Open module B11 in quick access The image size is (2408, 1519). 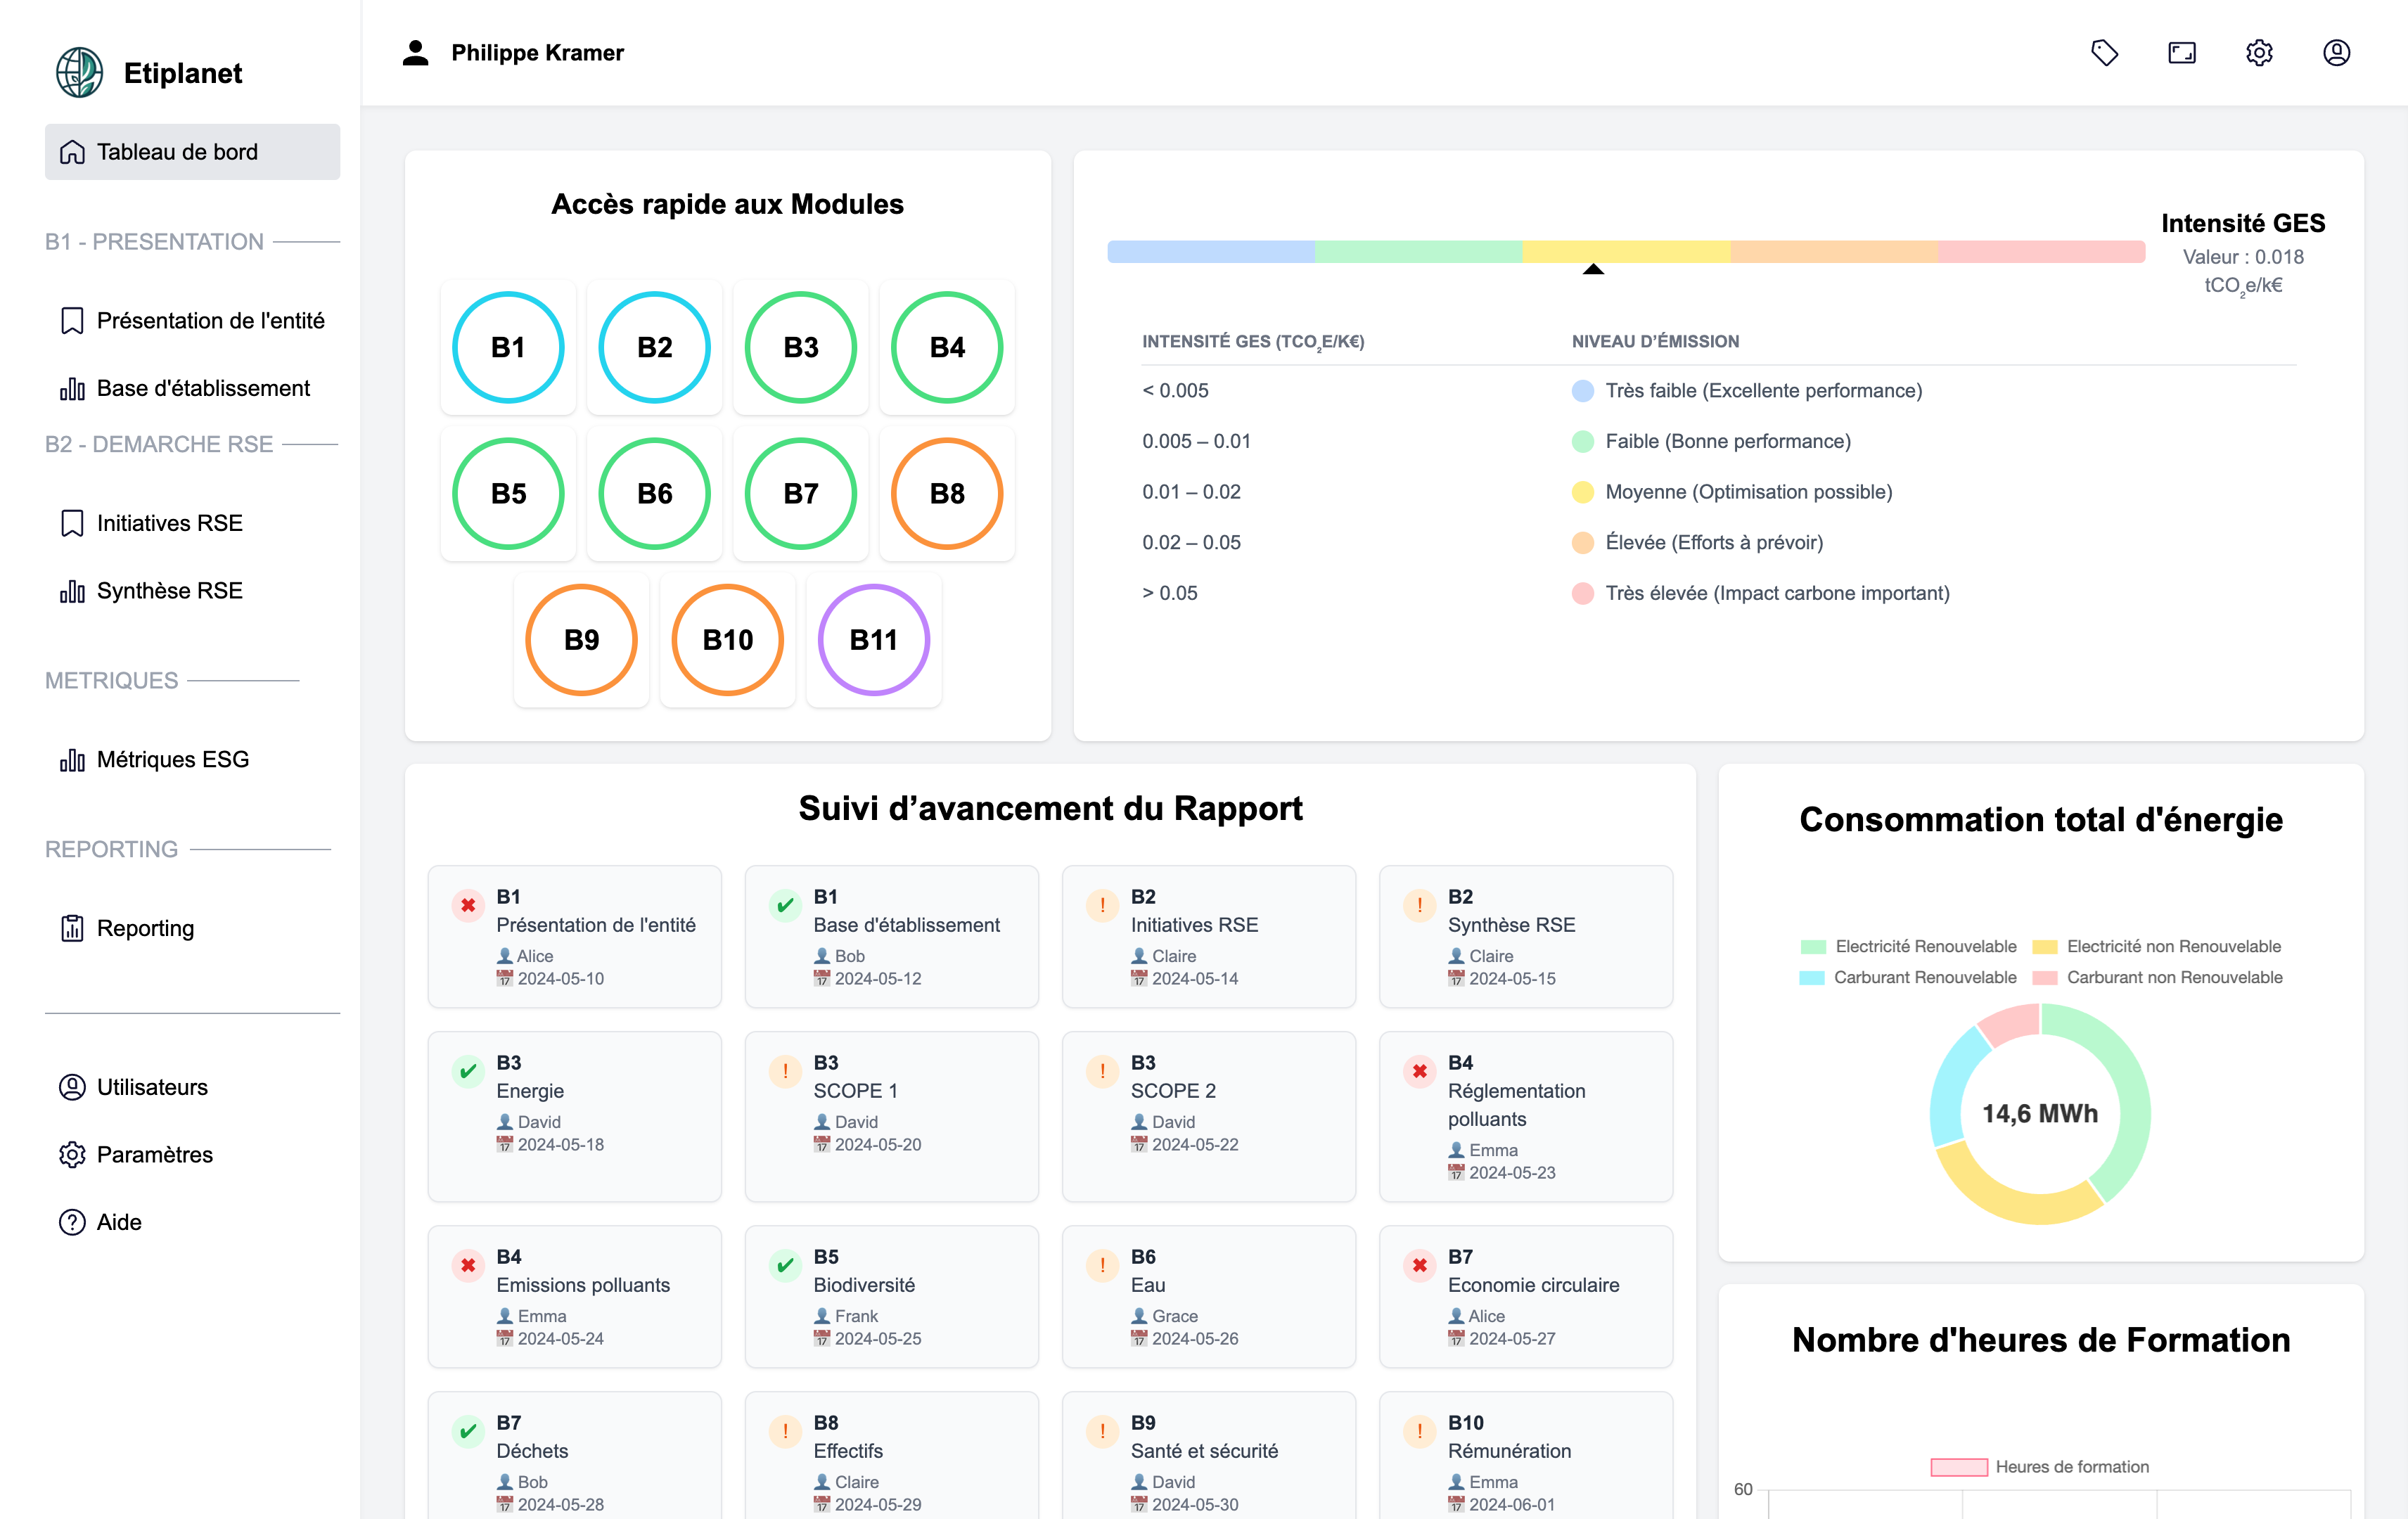coord(873,640)
